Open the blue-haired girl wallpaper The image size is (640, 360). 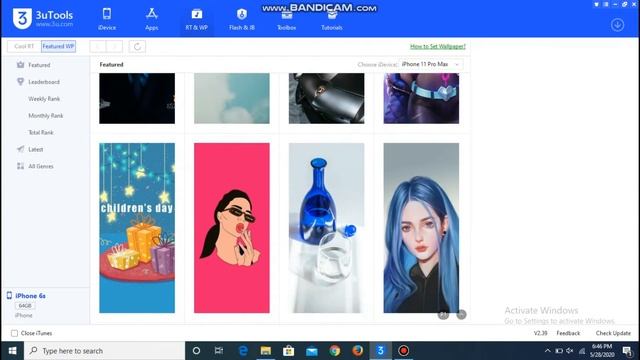pos(421,228)
